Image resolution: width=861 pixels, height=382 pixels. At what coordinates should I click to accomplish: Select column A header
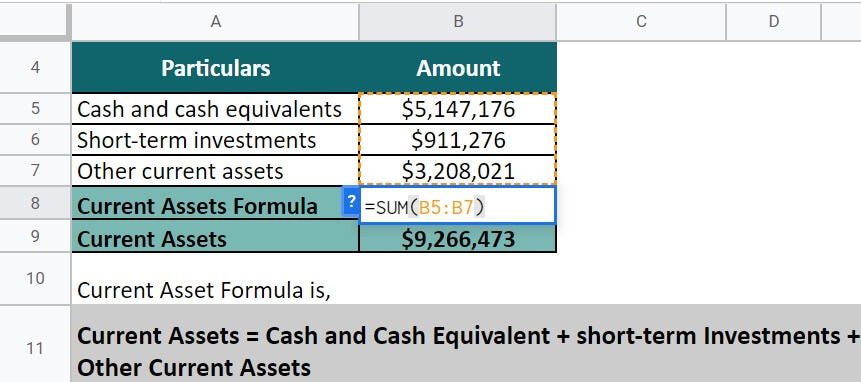click(215, 21)
